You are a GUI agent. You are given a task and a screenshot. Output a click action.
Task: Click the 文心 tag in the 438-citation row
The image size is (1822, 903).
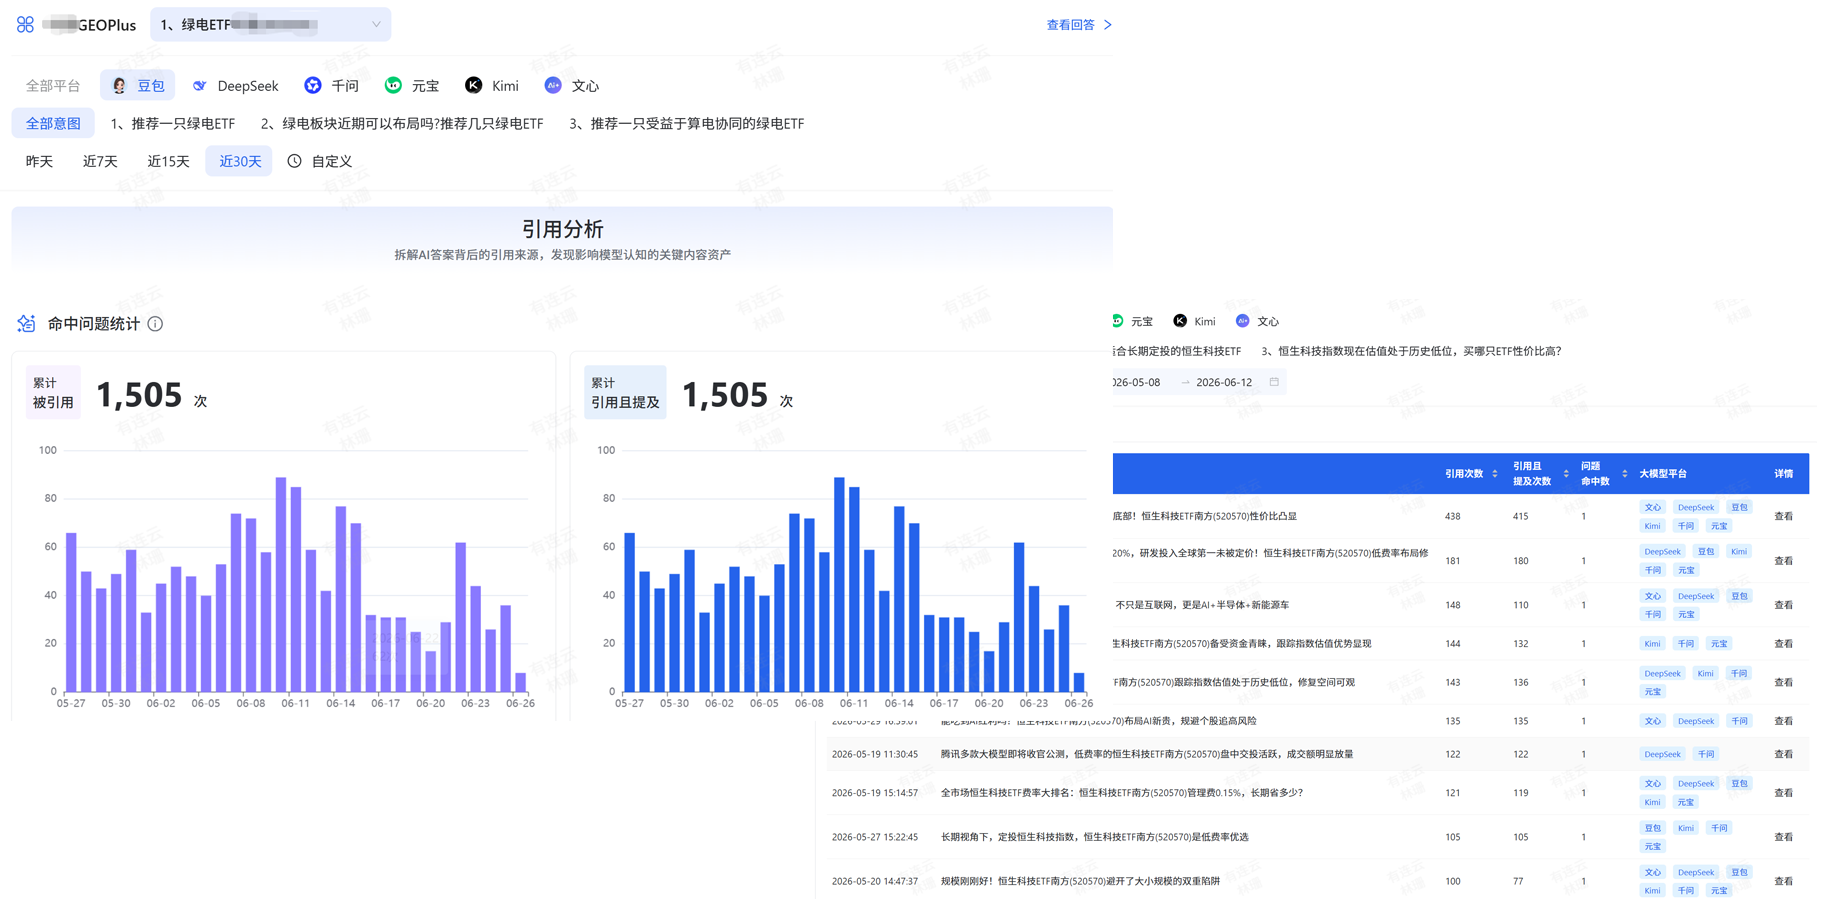point(1652,508)
